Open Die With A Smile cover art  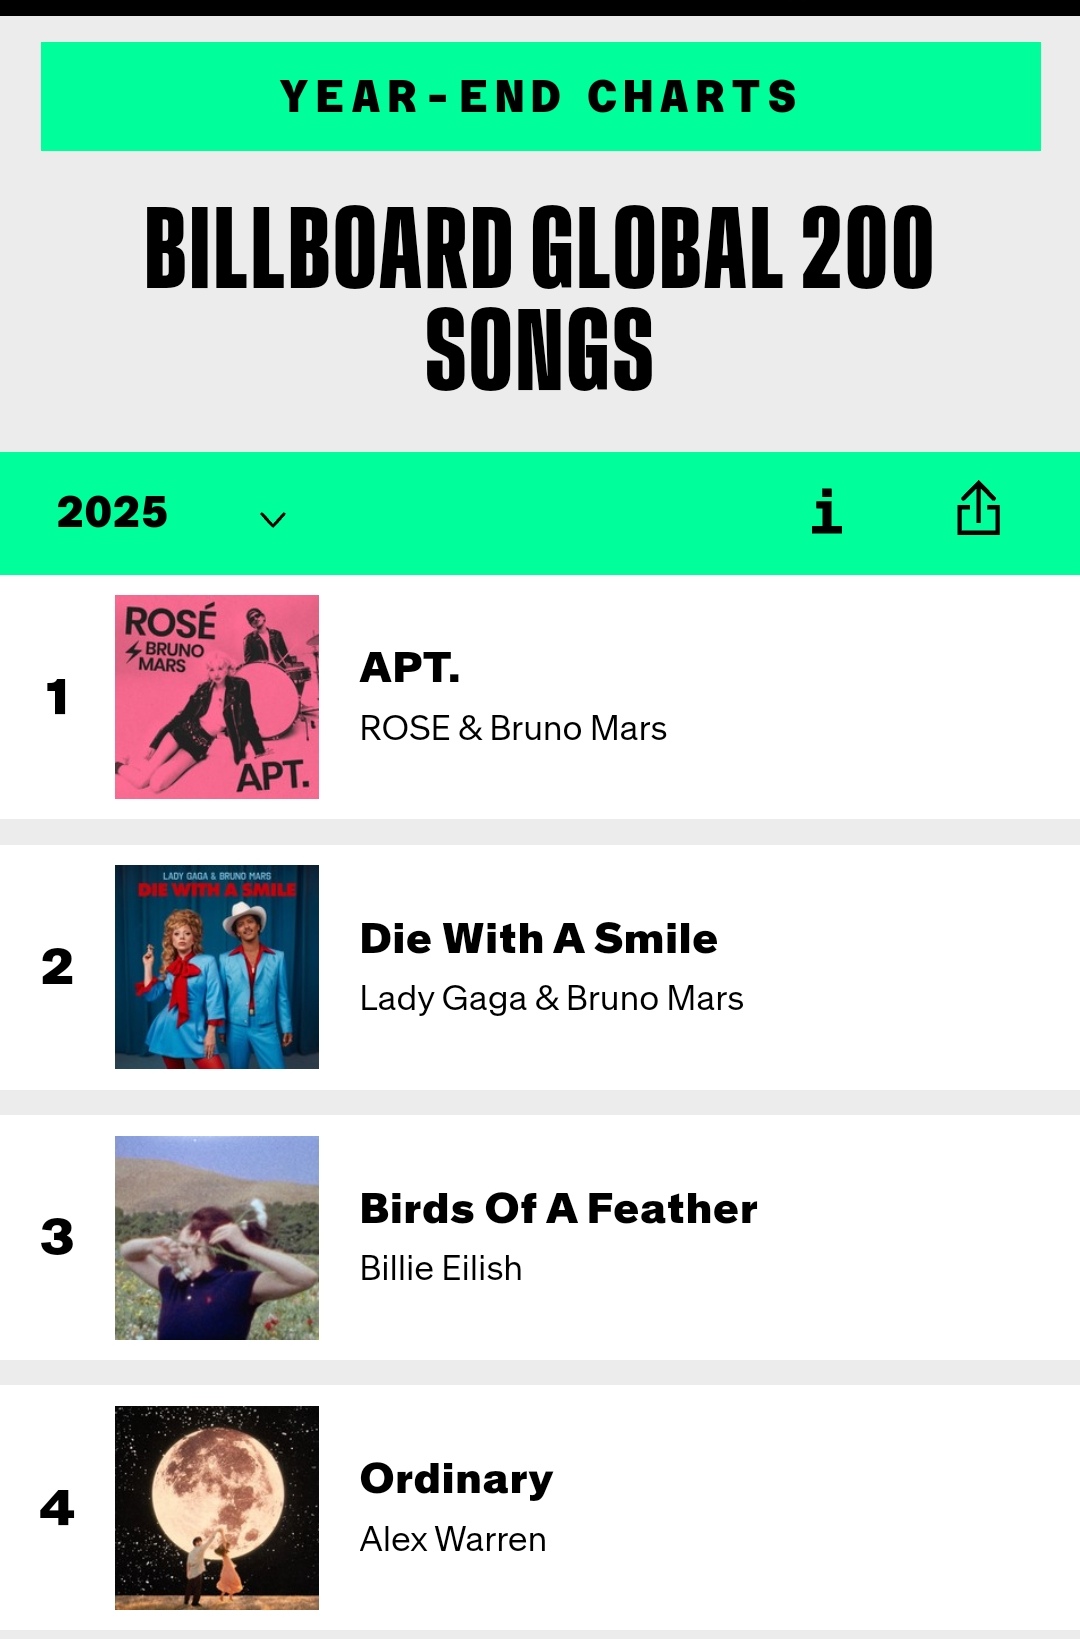pyautogui.click(x=217, y=967)
